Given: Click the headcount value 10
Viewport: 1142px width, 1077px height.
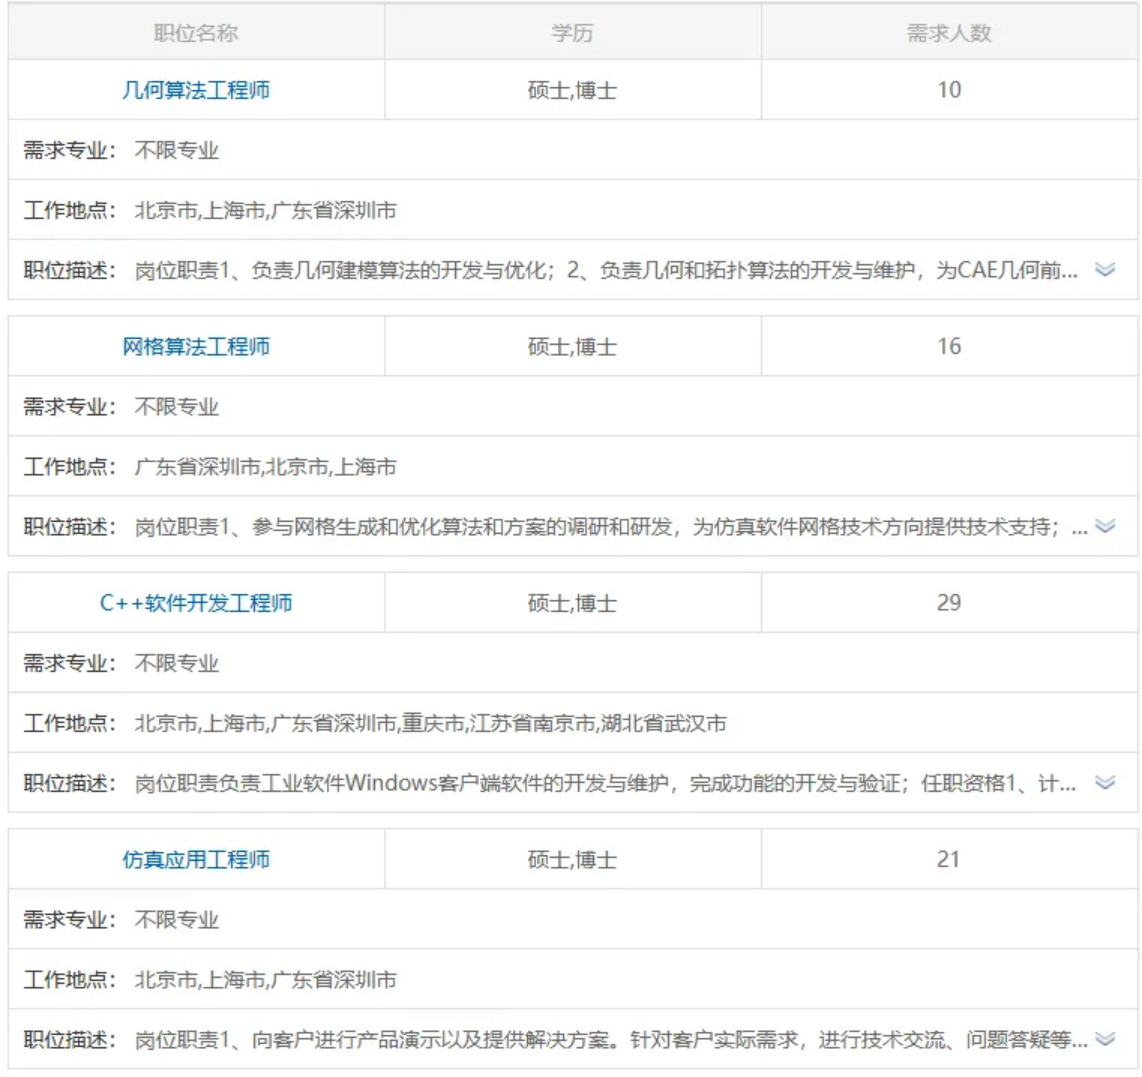Looking at the screenshot, I should pos(948,90).
